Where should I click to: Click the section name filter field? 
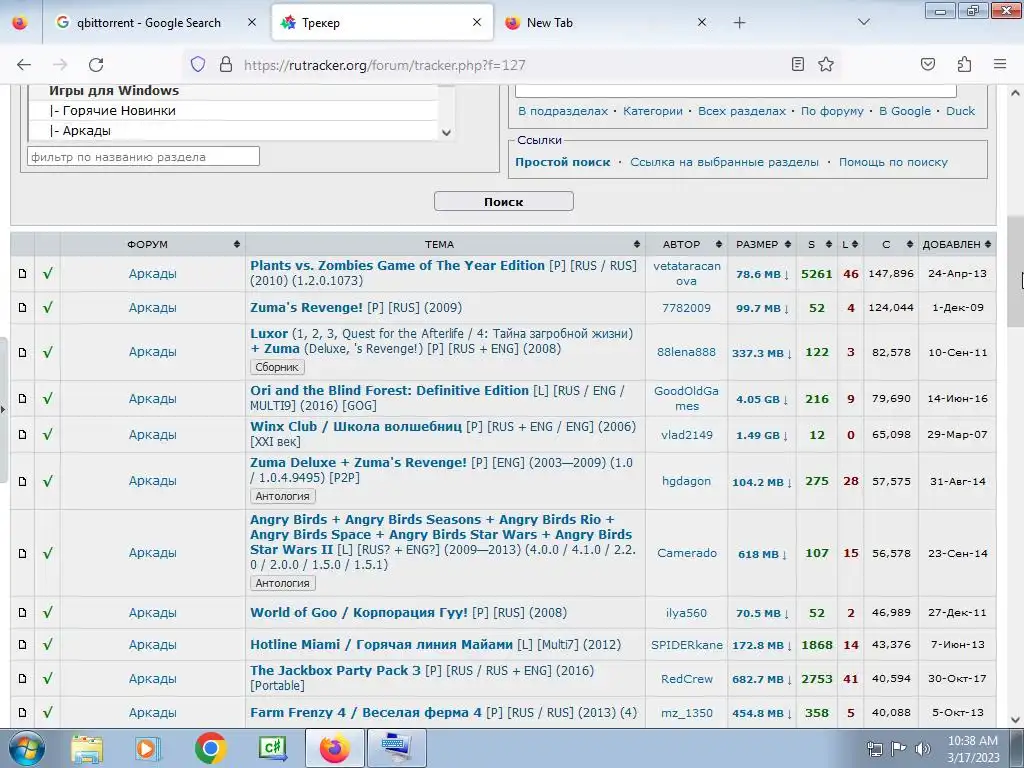pos(144,156)
